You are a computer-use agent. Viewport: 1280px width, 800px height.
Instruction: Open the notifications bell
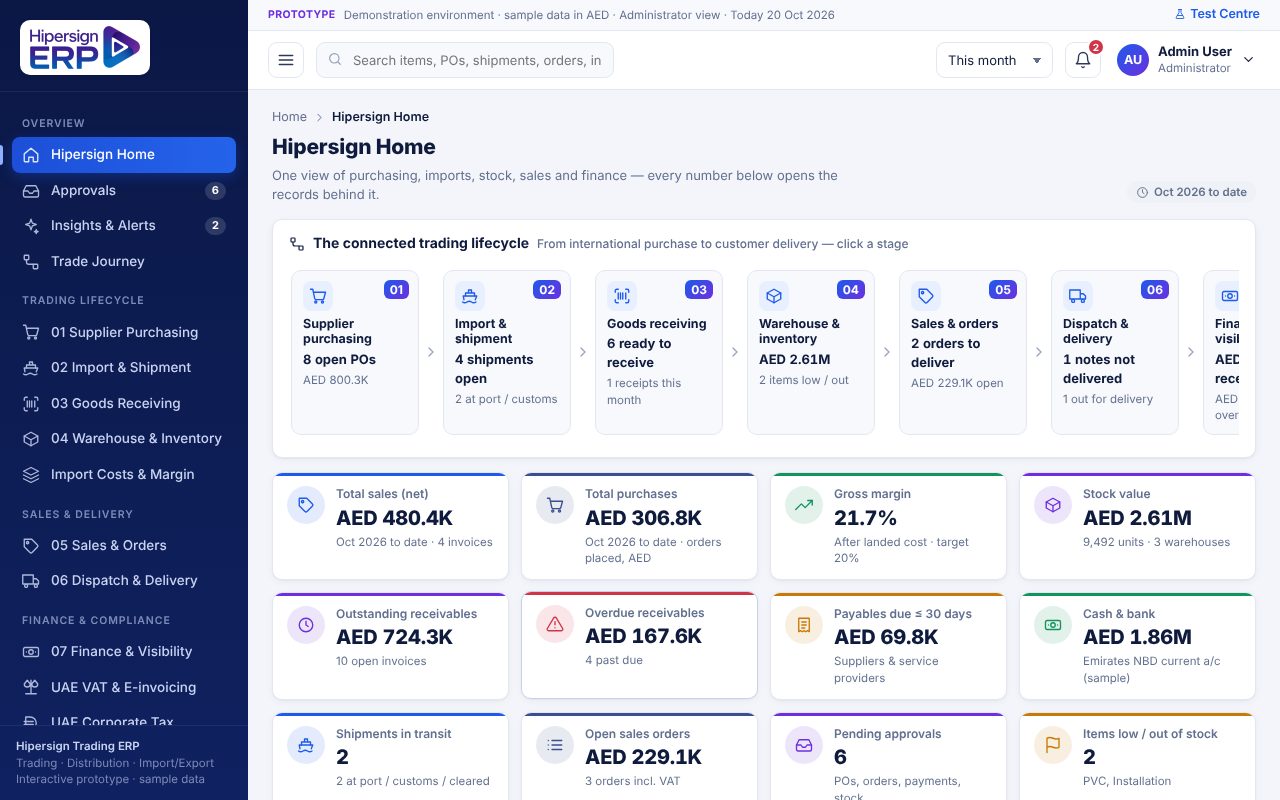point(1083,60)
